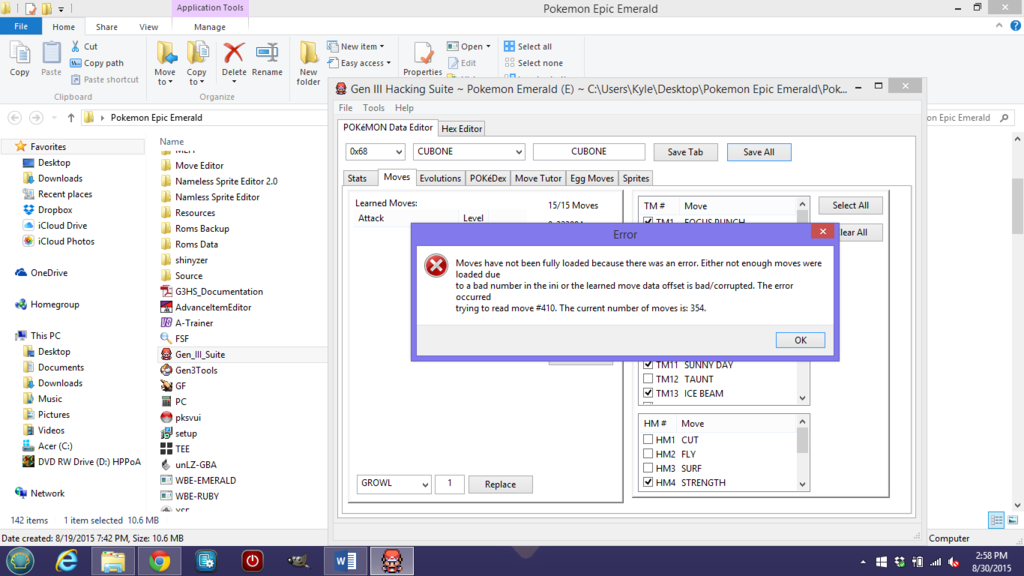Click the Gen III Suite taskbar icon

[392, 561]
